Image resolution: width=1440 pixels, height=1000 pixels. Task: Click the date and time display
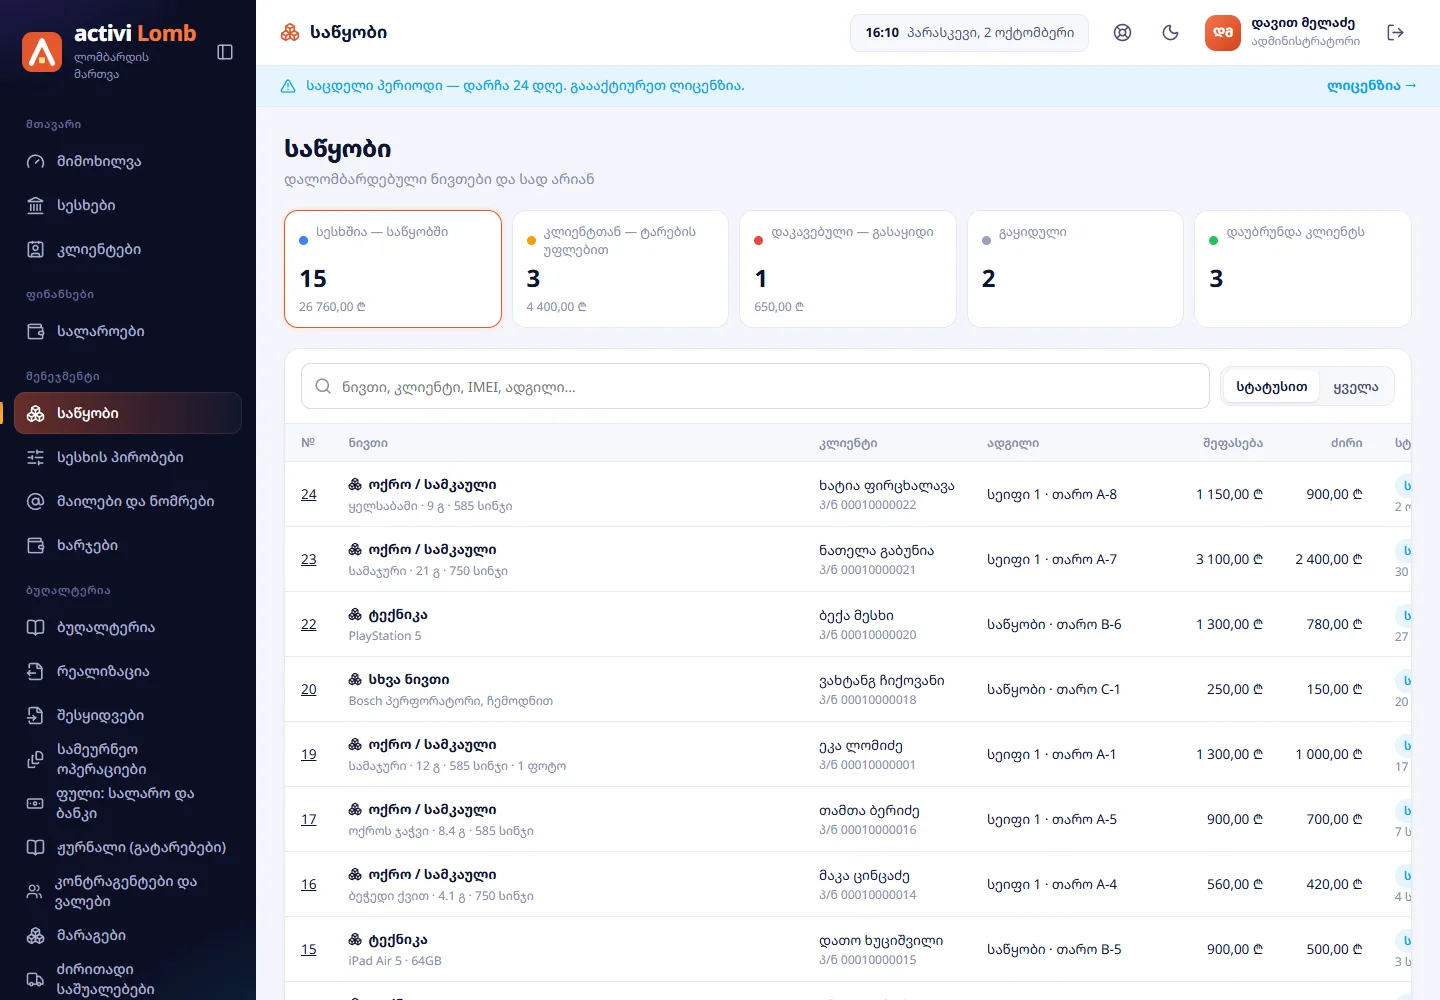(x=969, y=33)
